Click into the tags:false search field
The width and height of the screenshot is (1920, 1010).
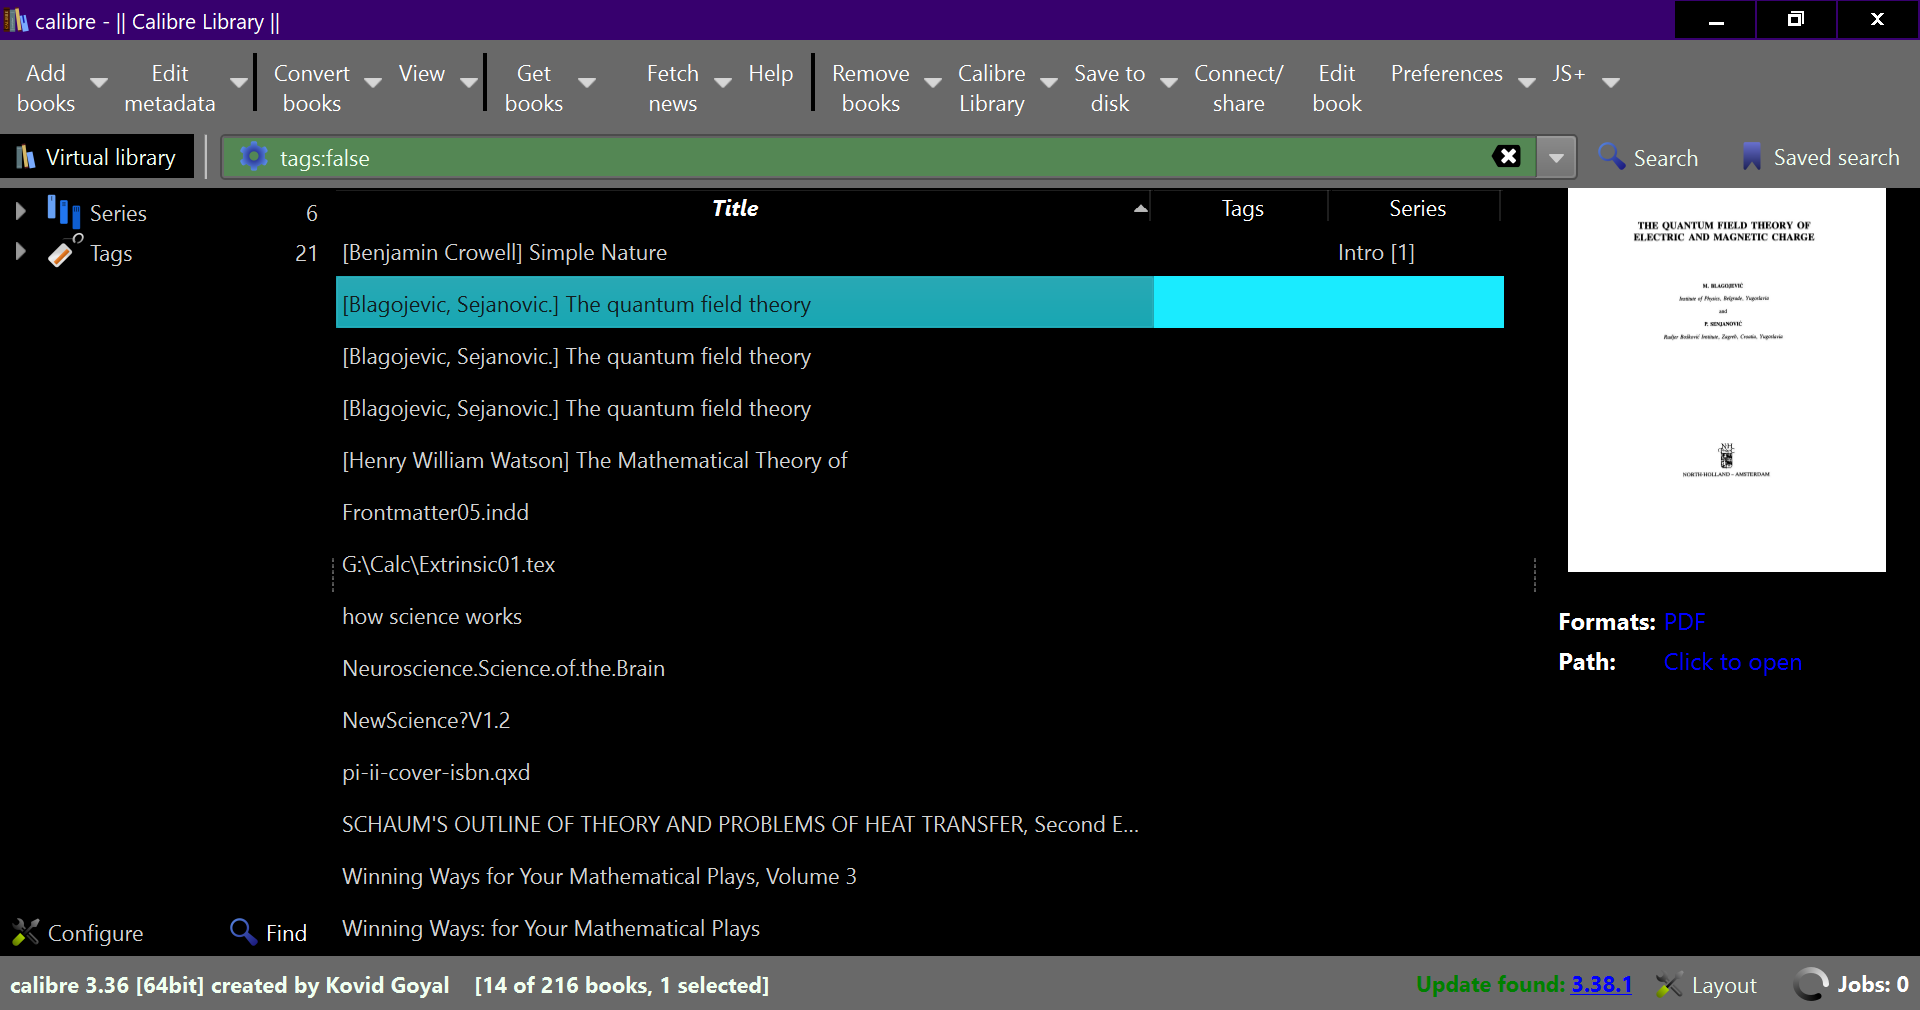(x=880, y=158)
